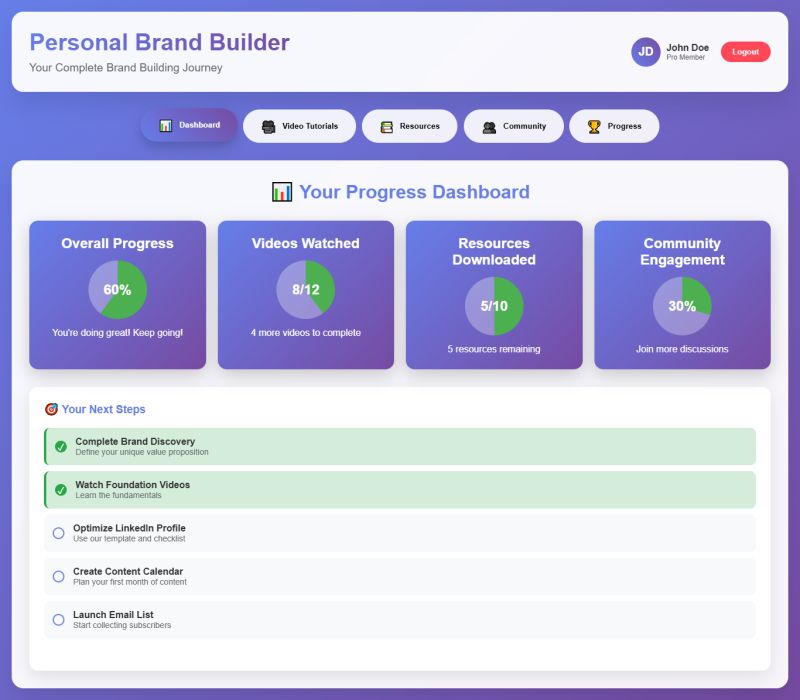Click the Pro Member label
Image resolution: width=800 pixels, height=700 pixels.
[686, 58]
